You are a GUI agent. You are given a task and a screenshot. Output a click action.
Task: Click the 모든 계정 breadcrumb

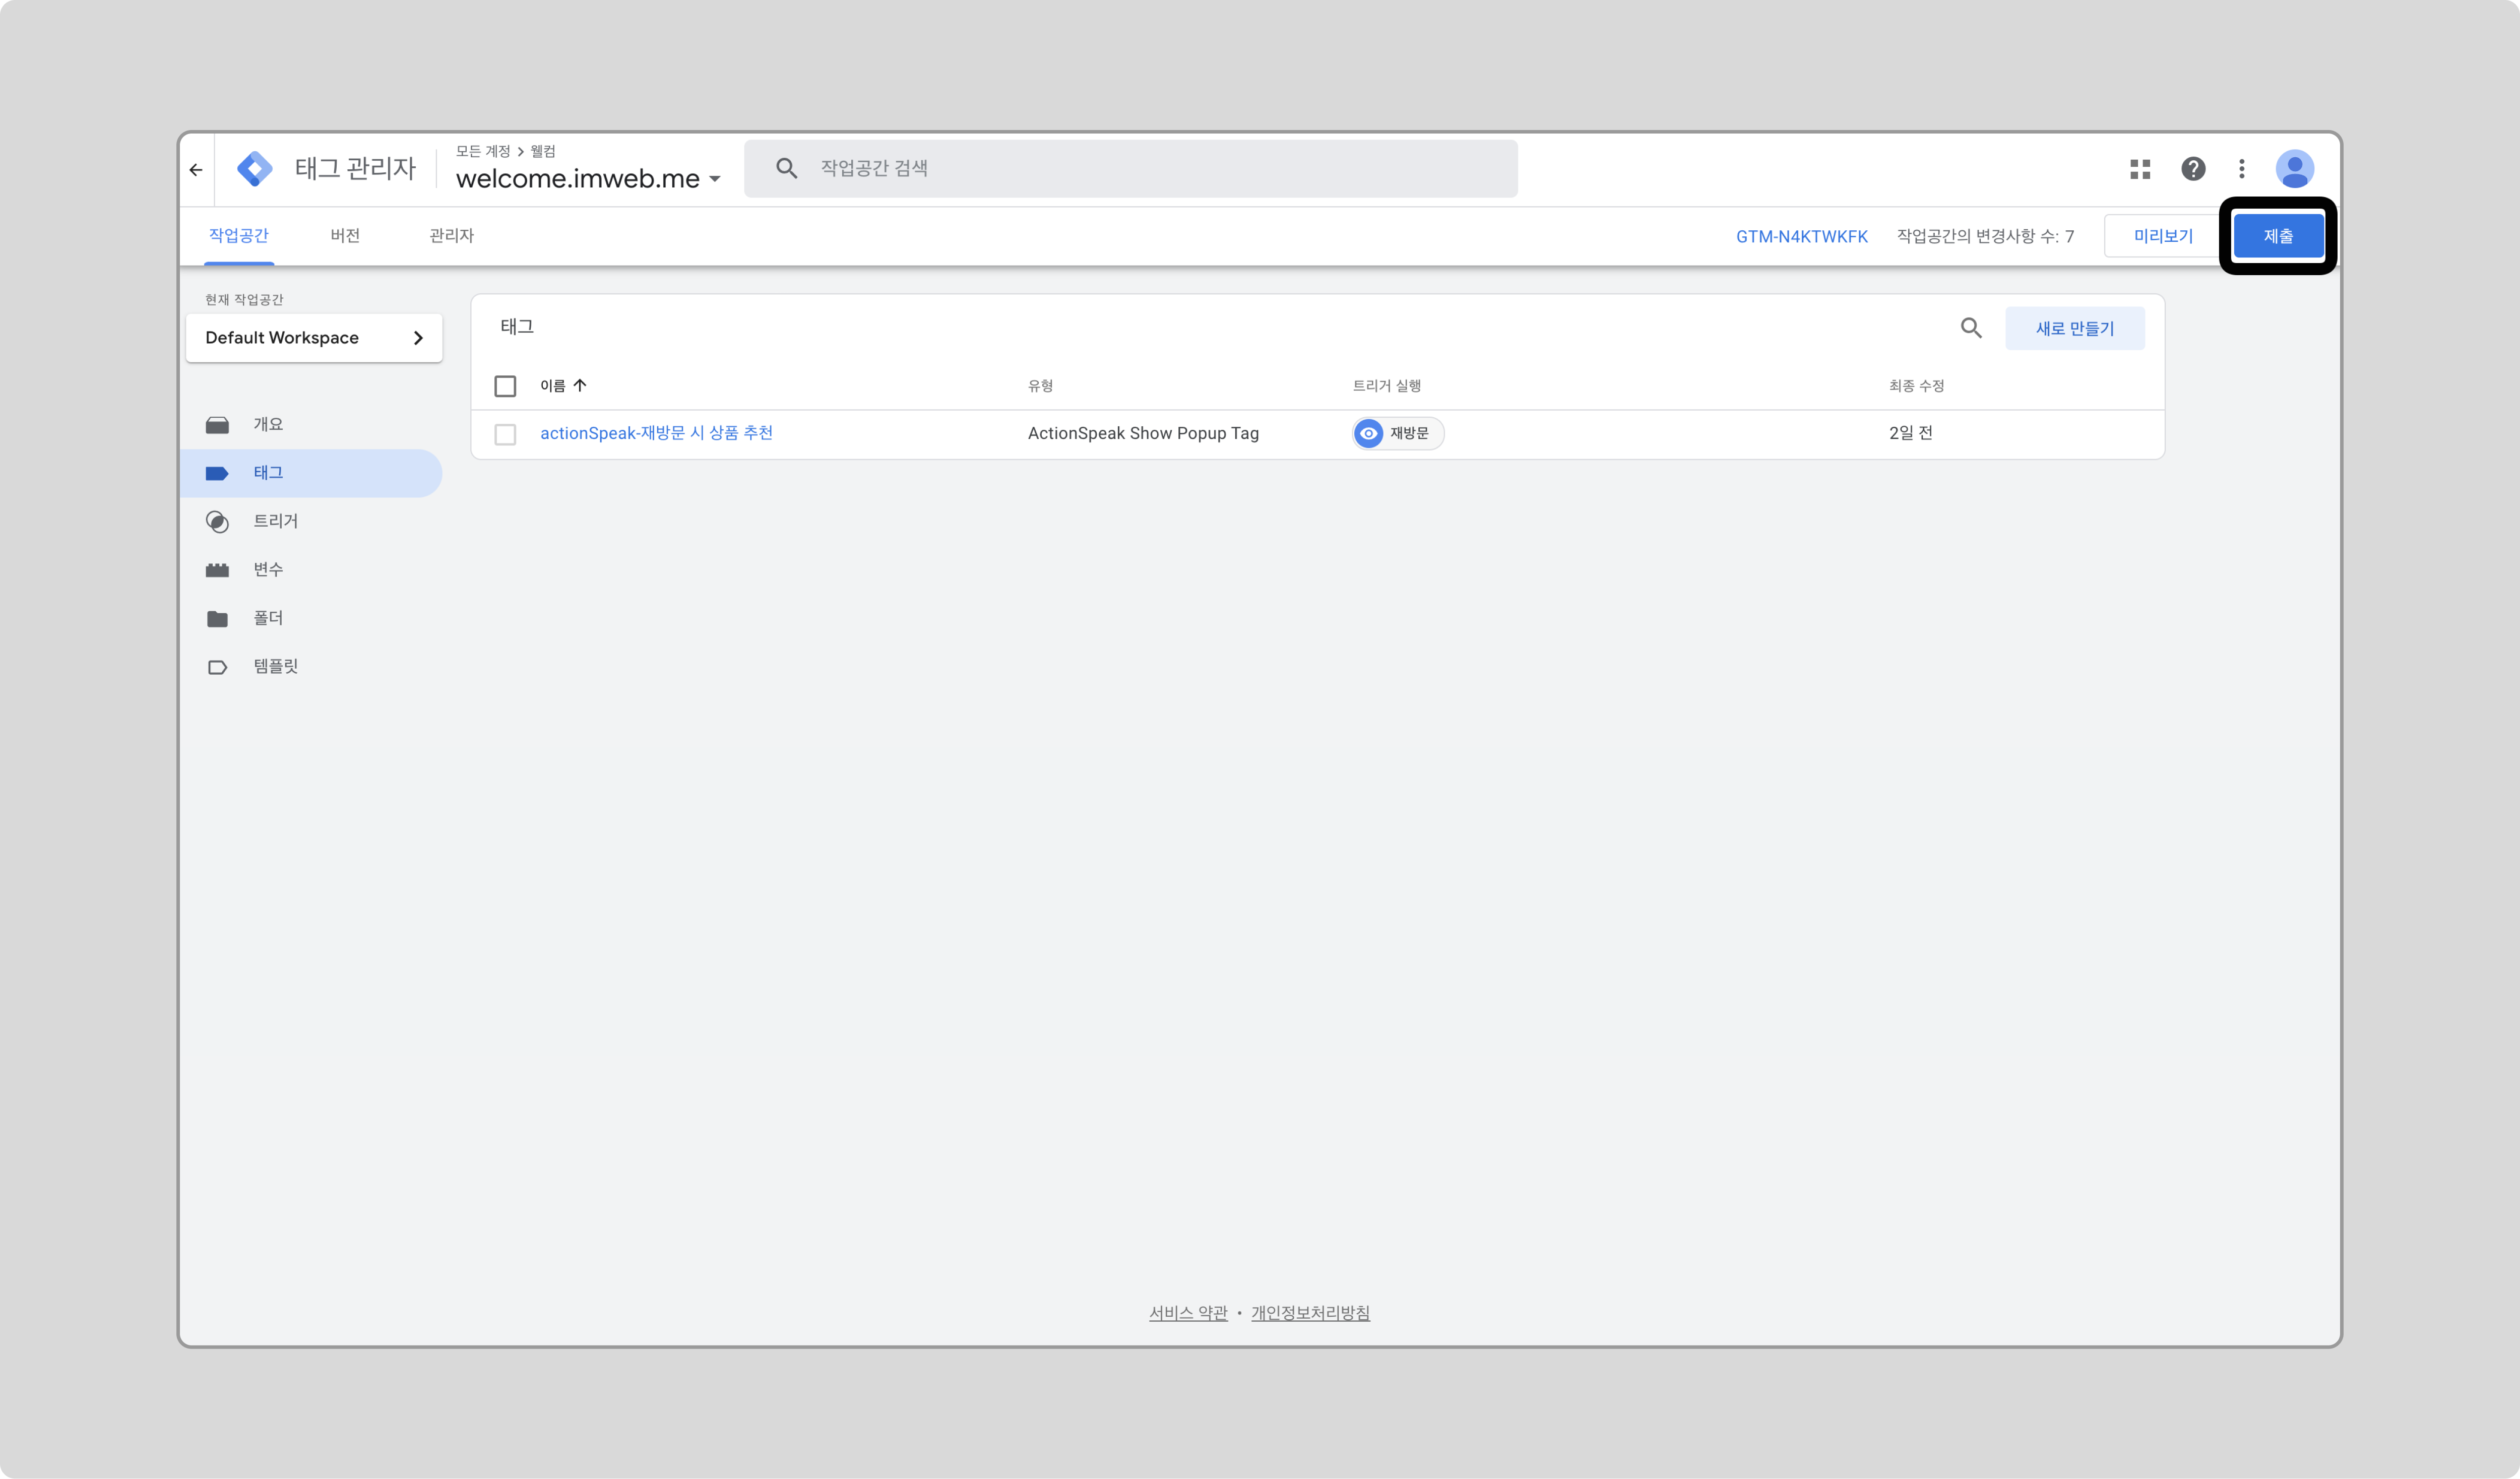[x=483, y=151]
